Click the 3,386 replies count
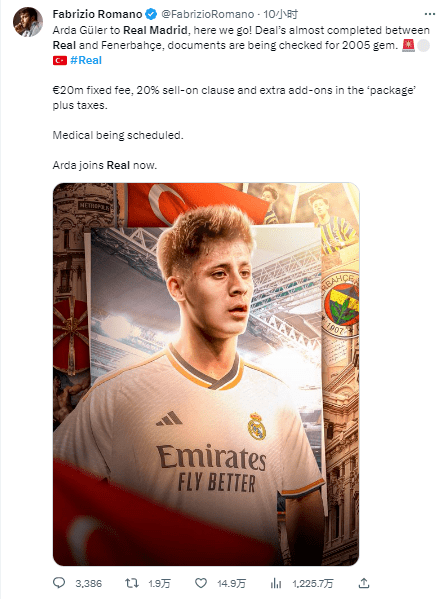445x599 pixels. point(89,583)
